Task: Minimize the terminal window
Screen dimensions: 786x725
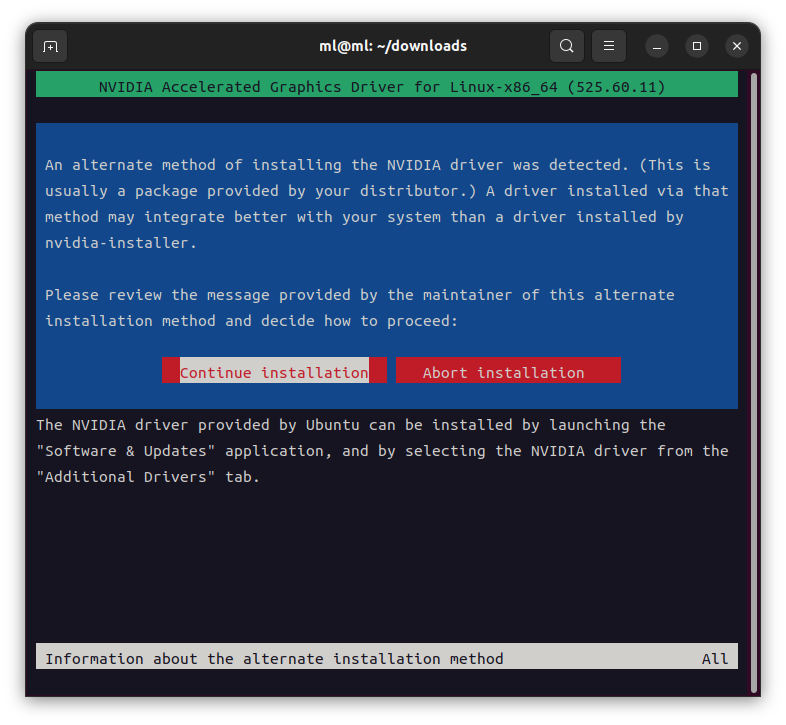Action: pos(657,46)
